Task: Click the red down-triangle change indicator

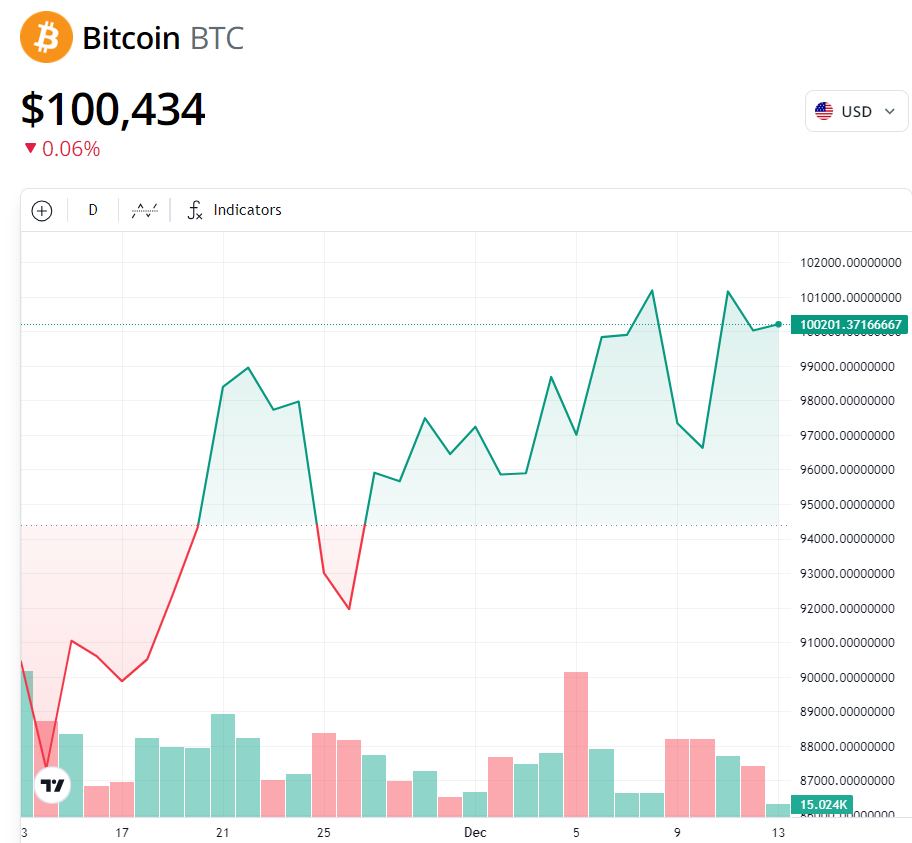Action: pyautogui.click(x=30, y=148)
